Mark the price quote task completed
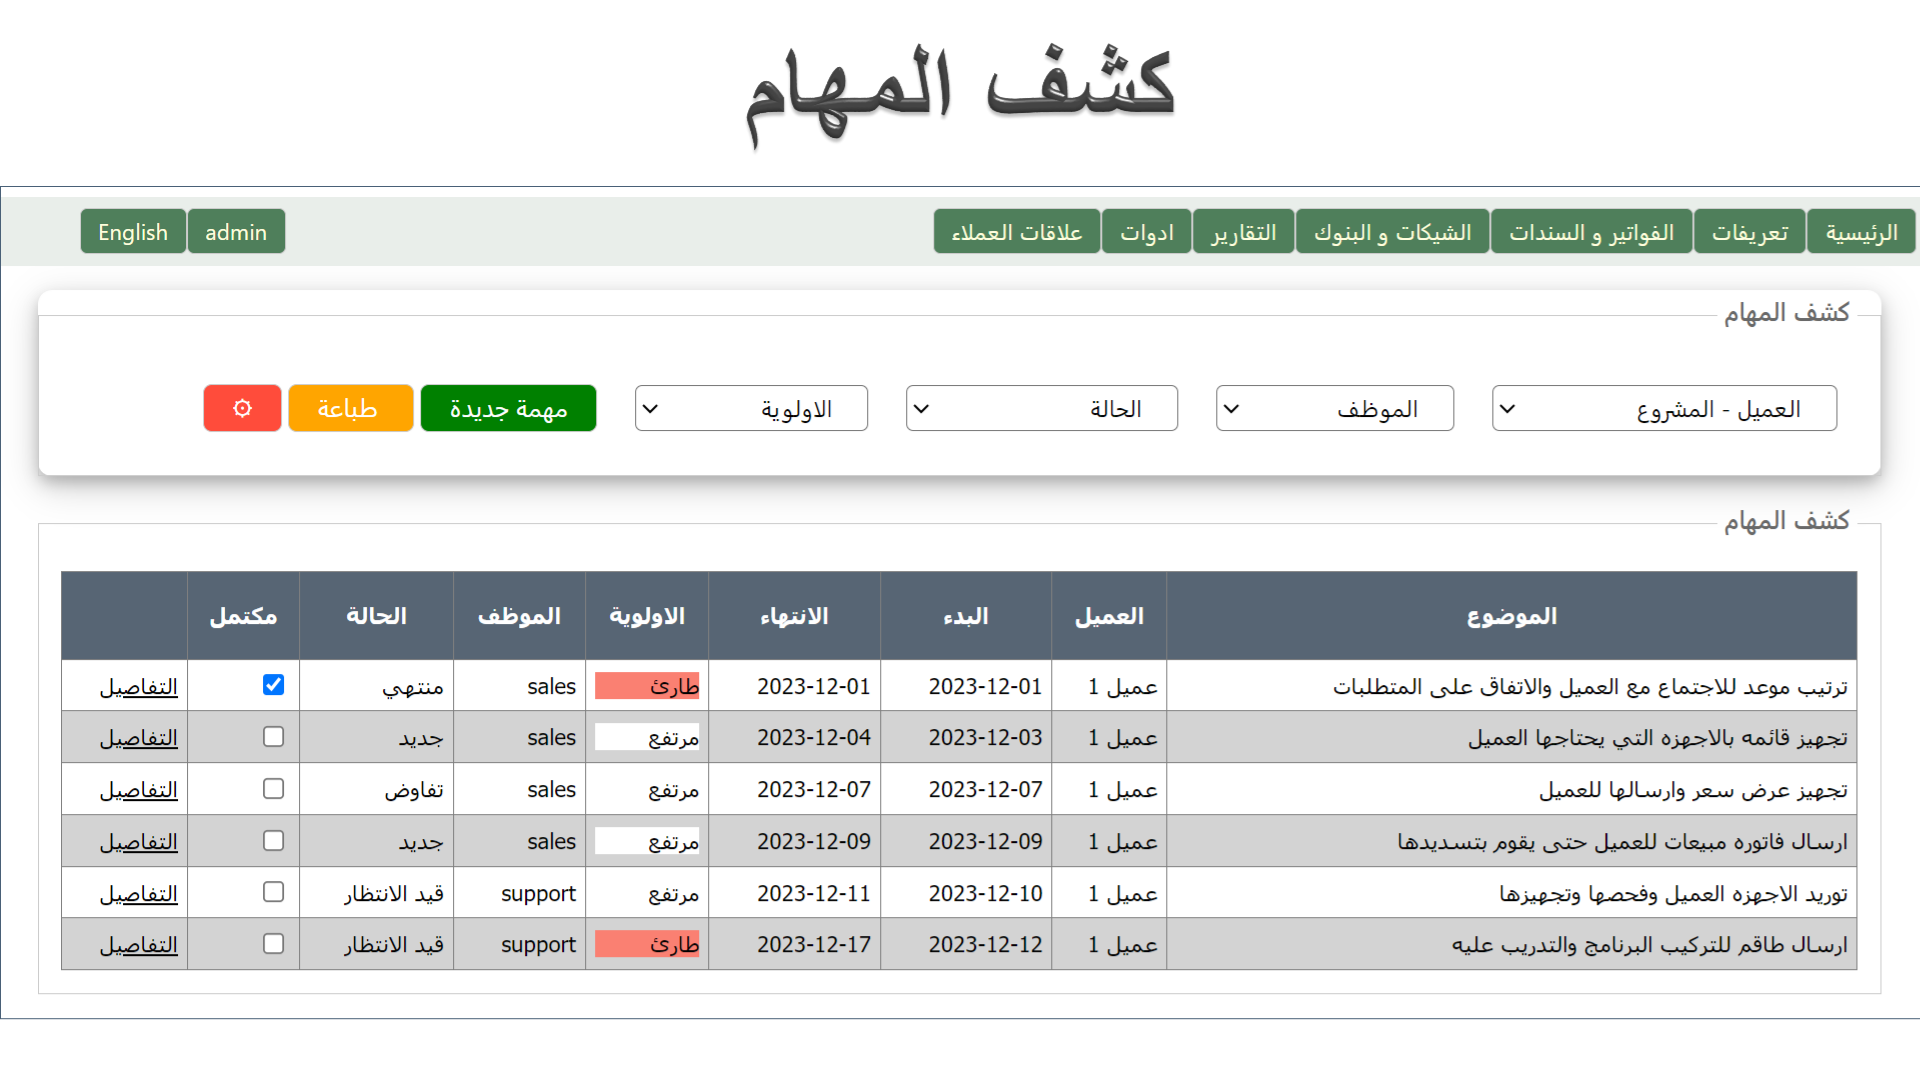 tap(273, 789)
